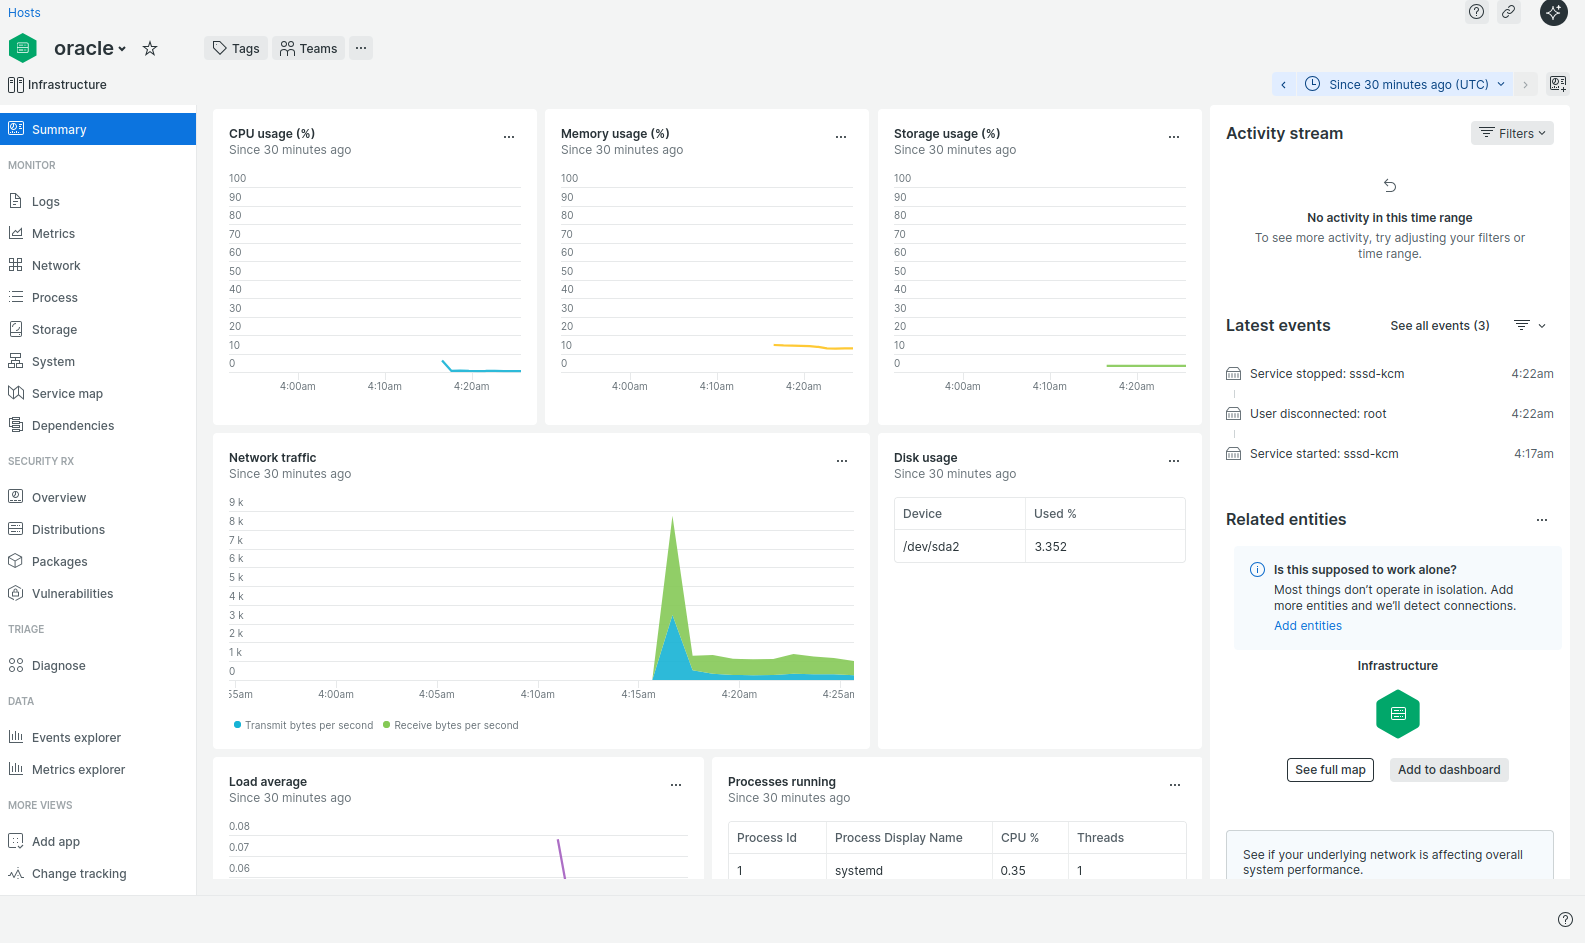Click the Add to dashboard button

[1448, 770]
